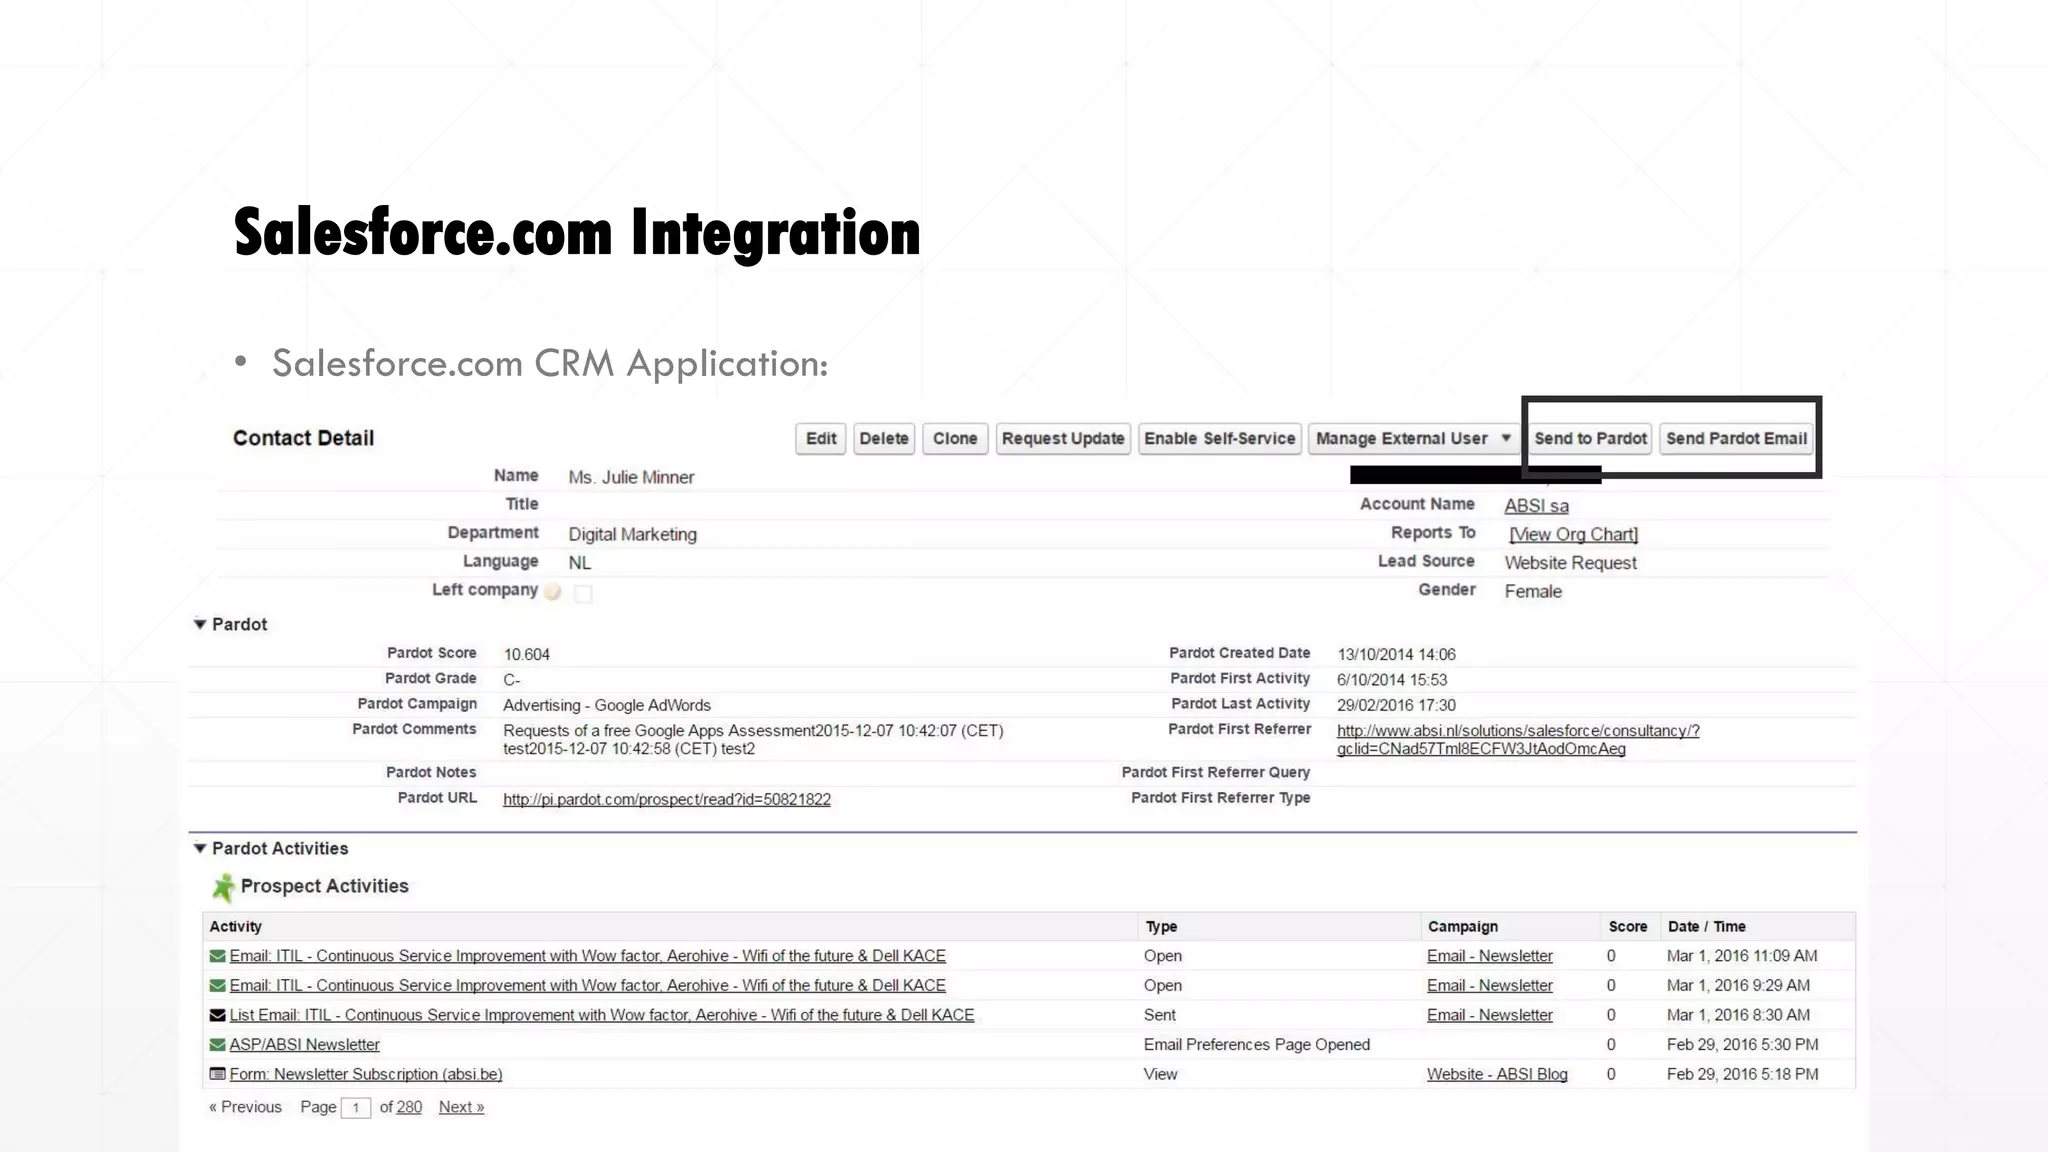
Task: Select the Mar 1, 2016 8:30 AM cell
Action: click(x=1738, y=1015)
